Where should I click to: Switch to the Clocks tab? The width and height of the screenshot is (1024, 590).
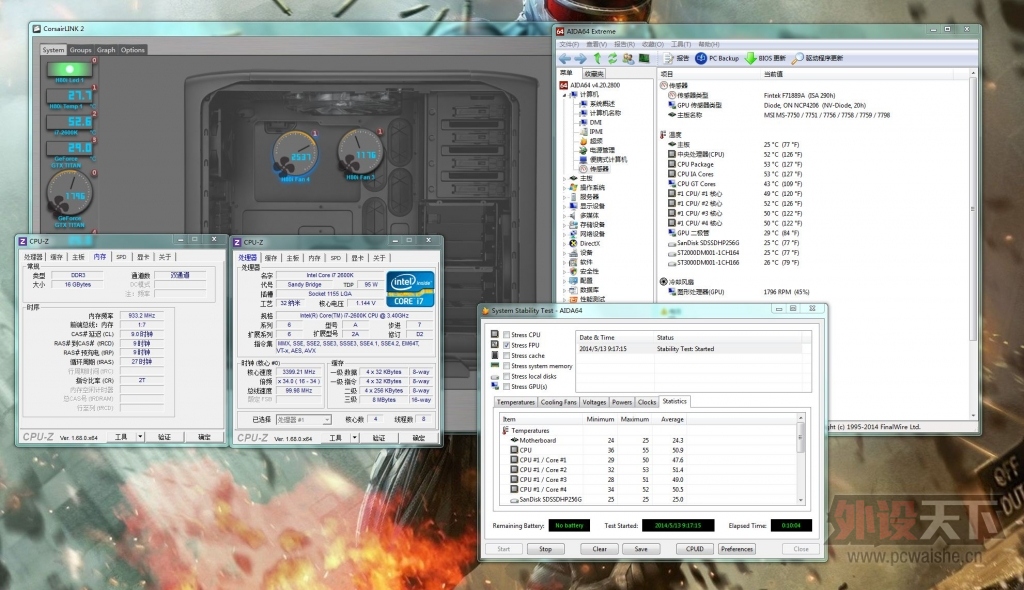[x=647, y=402]
